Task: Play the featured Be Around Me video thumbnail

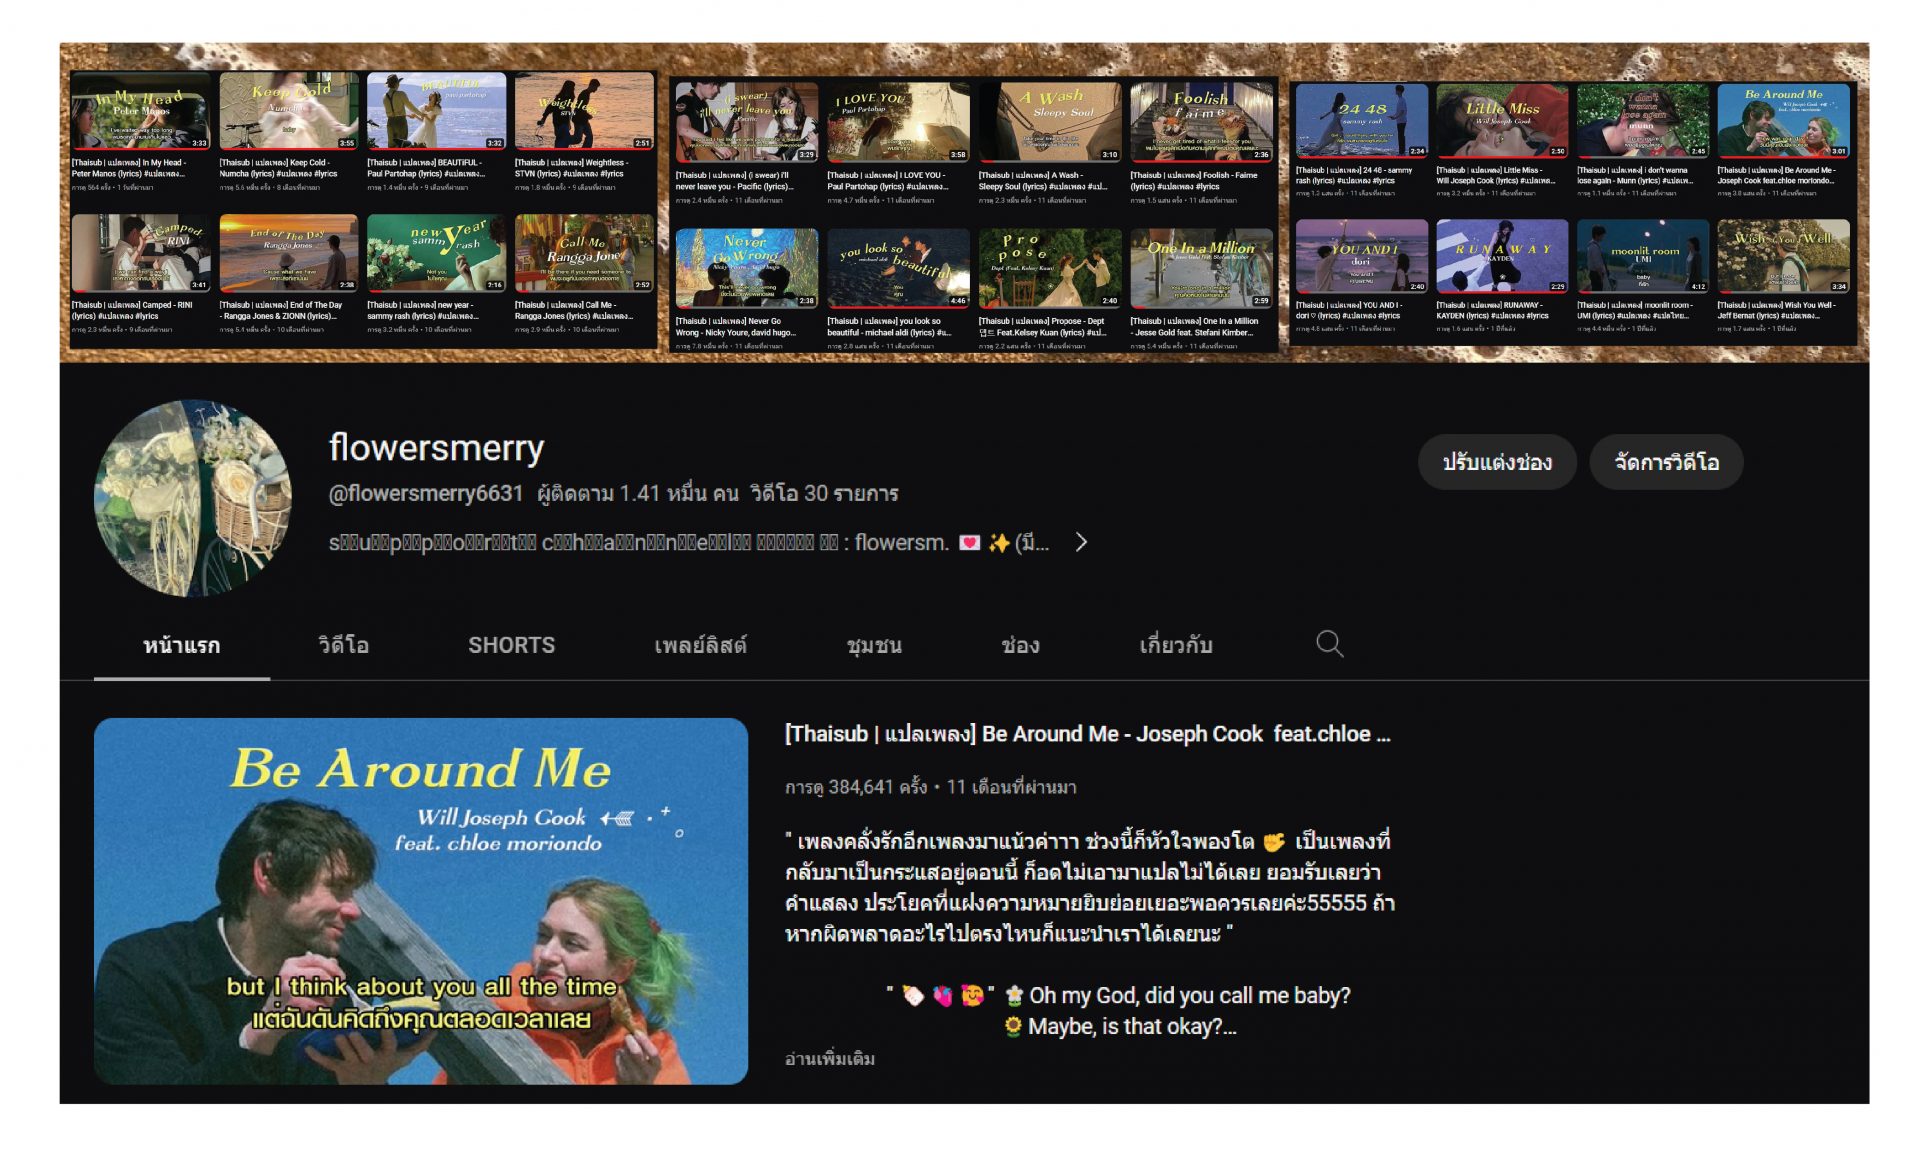Action: coord(421,901)
